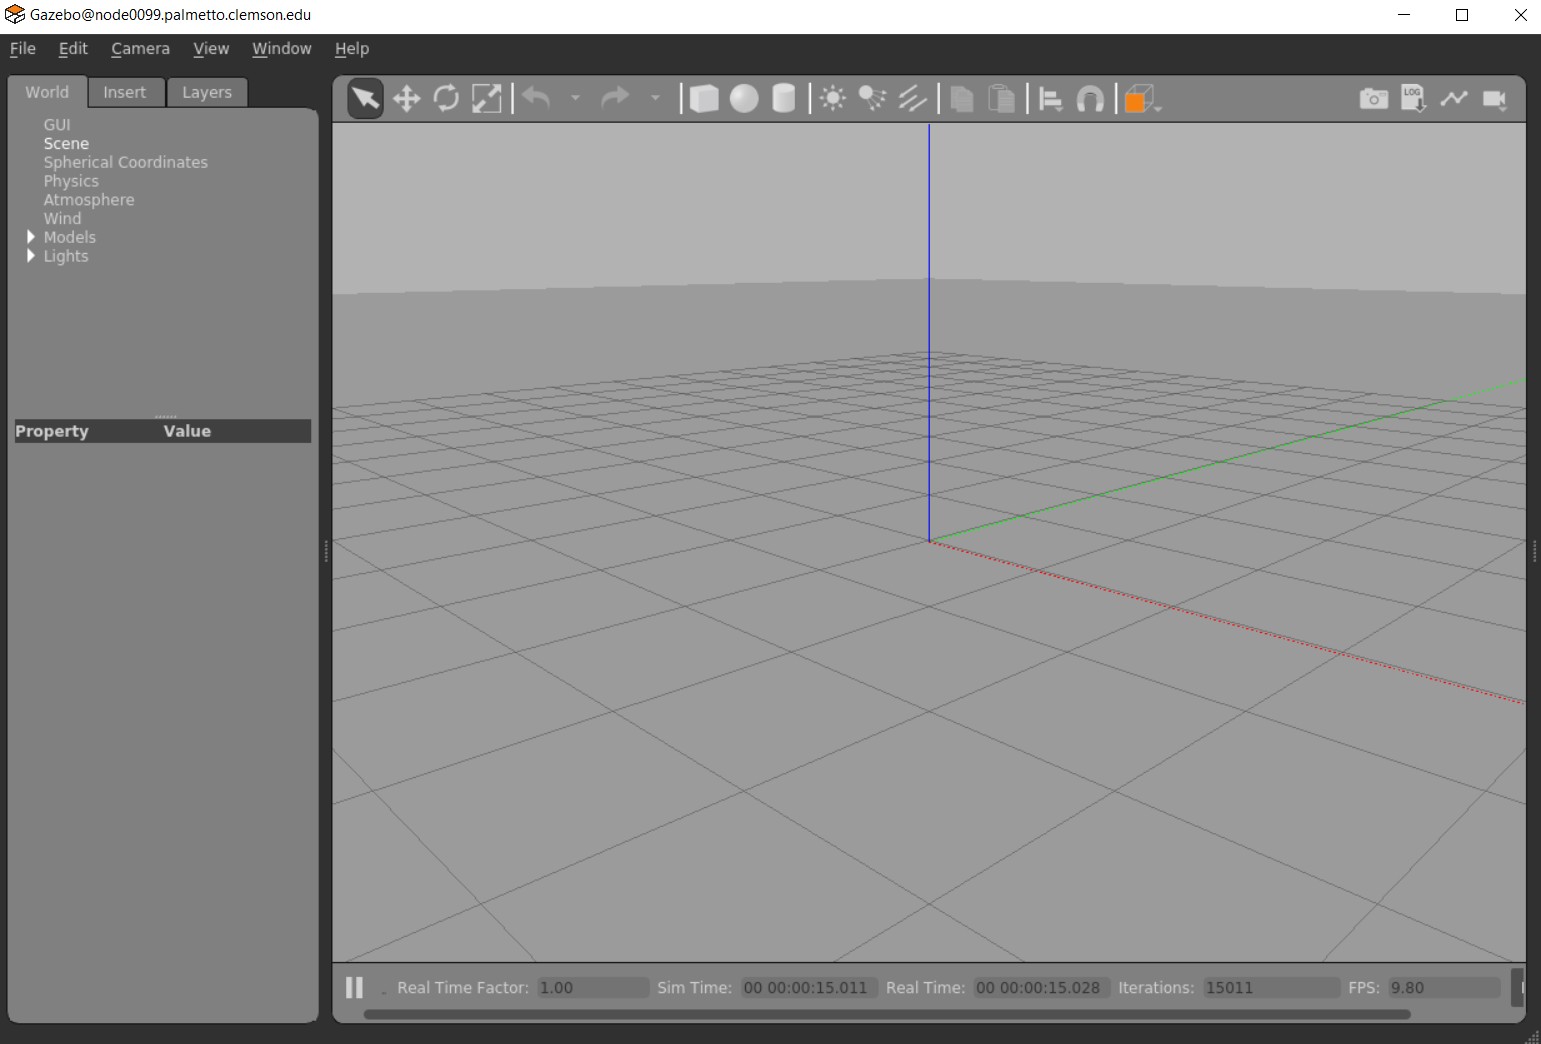Switch to the Layers tab
Screen dimensions: 1541x1044
(207, 92)
